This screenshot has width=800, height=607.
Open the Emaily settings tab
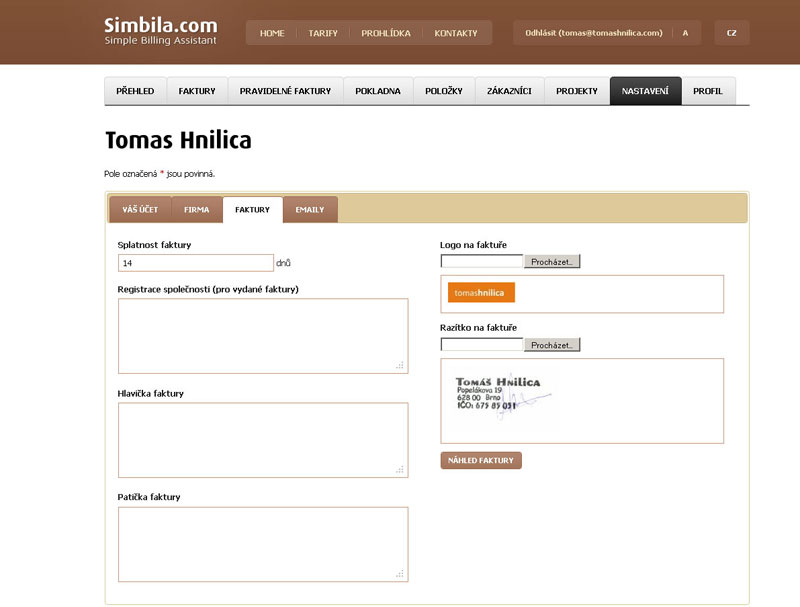(x=310, y=210)
